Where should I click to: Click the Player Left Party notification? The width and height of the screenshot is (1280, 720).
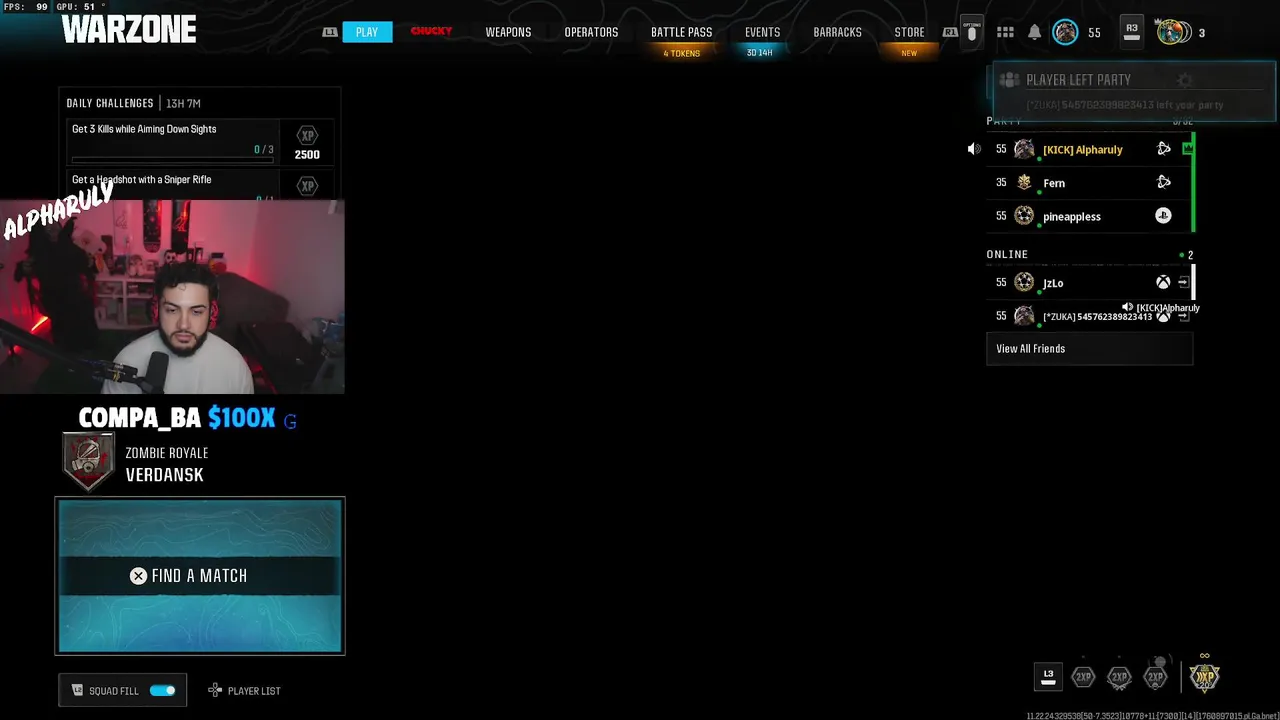[x=1134, y=91]
